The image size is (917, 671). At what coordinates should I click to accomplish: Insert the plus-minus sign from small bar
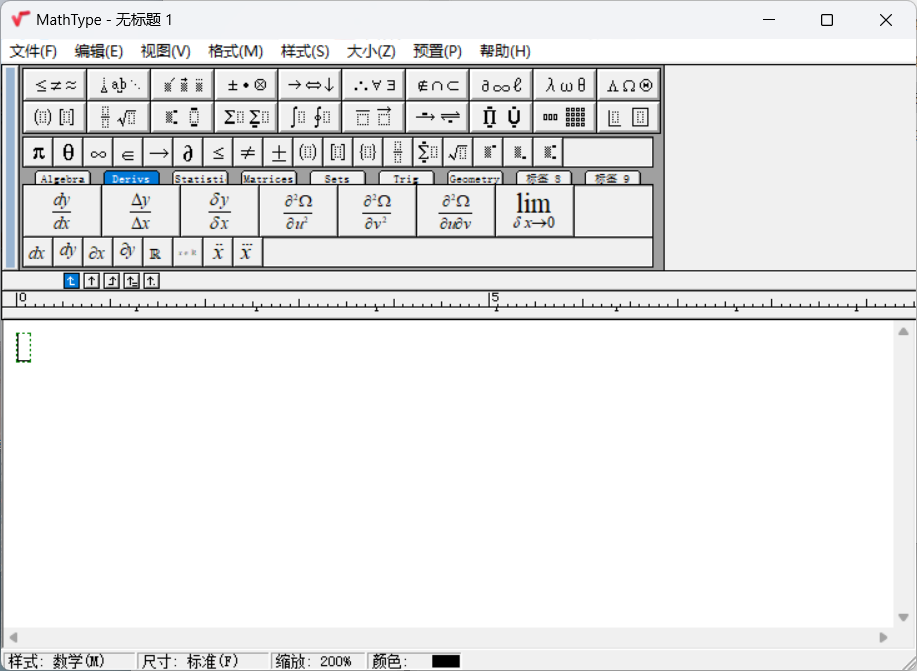(x=278, y=153)
